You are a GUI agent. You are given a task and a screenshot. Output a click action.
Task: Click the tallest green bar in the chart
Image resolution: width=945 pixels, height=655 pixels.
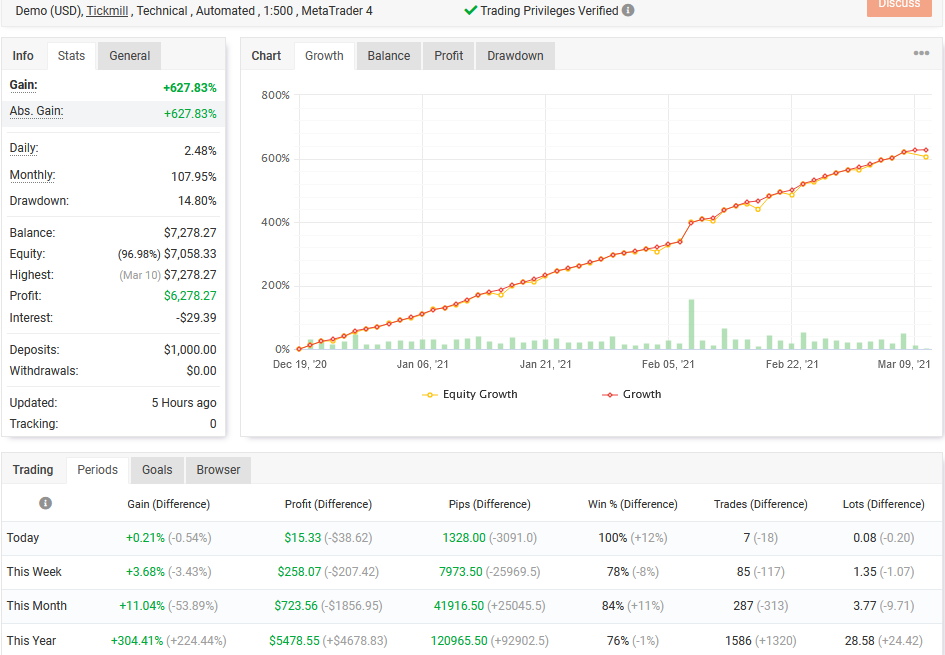(691, 324)
